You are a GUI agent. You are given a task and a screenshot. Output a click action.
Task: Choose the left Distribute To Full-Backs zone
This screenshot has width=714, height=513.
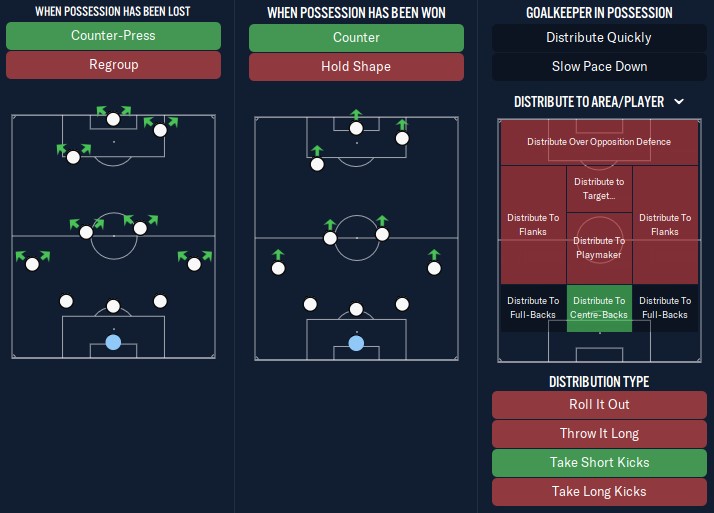tap(533, 308)
